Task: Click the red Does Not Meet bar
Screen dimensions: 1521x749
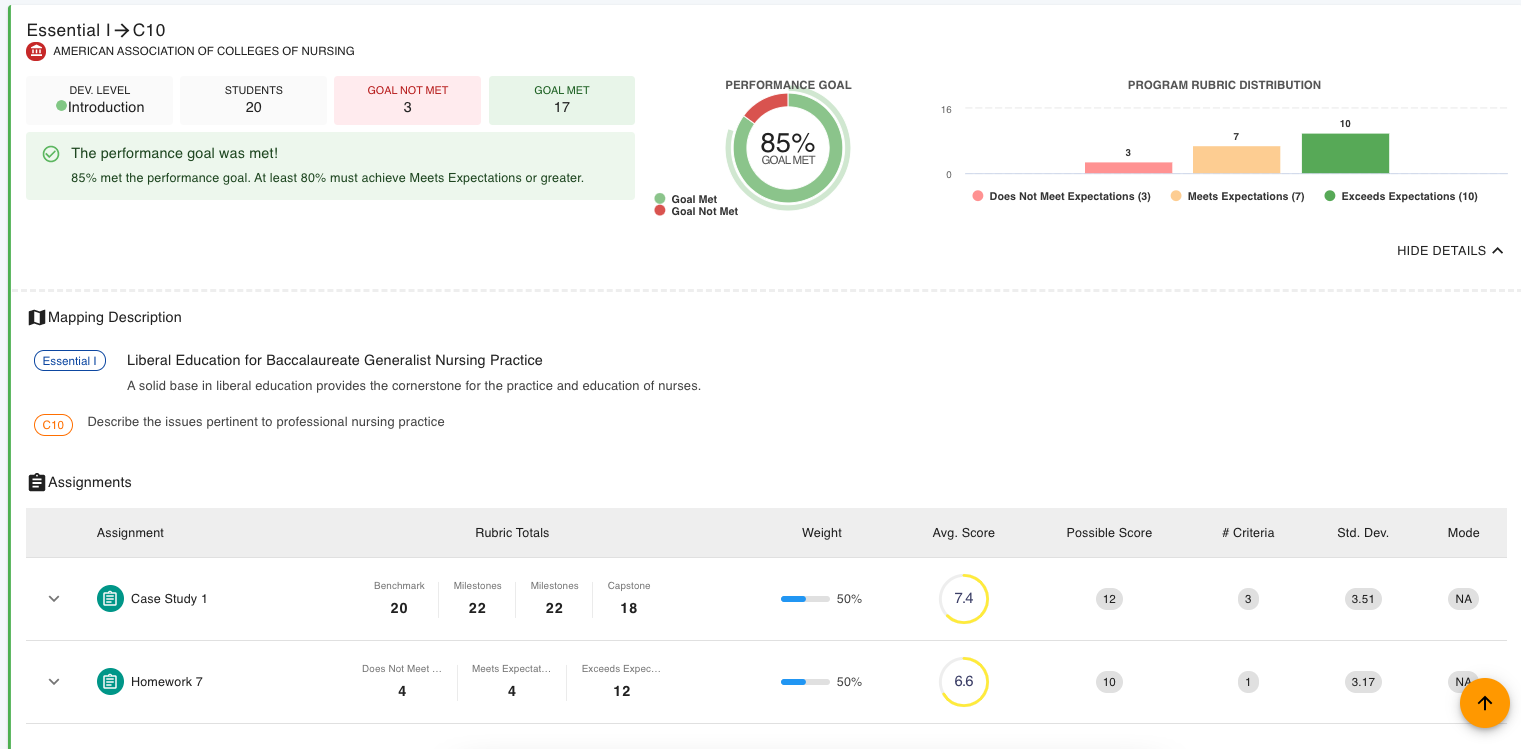Action: click(x=1128, y=168)
